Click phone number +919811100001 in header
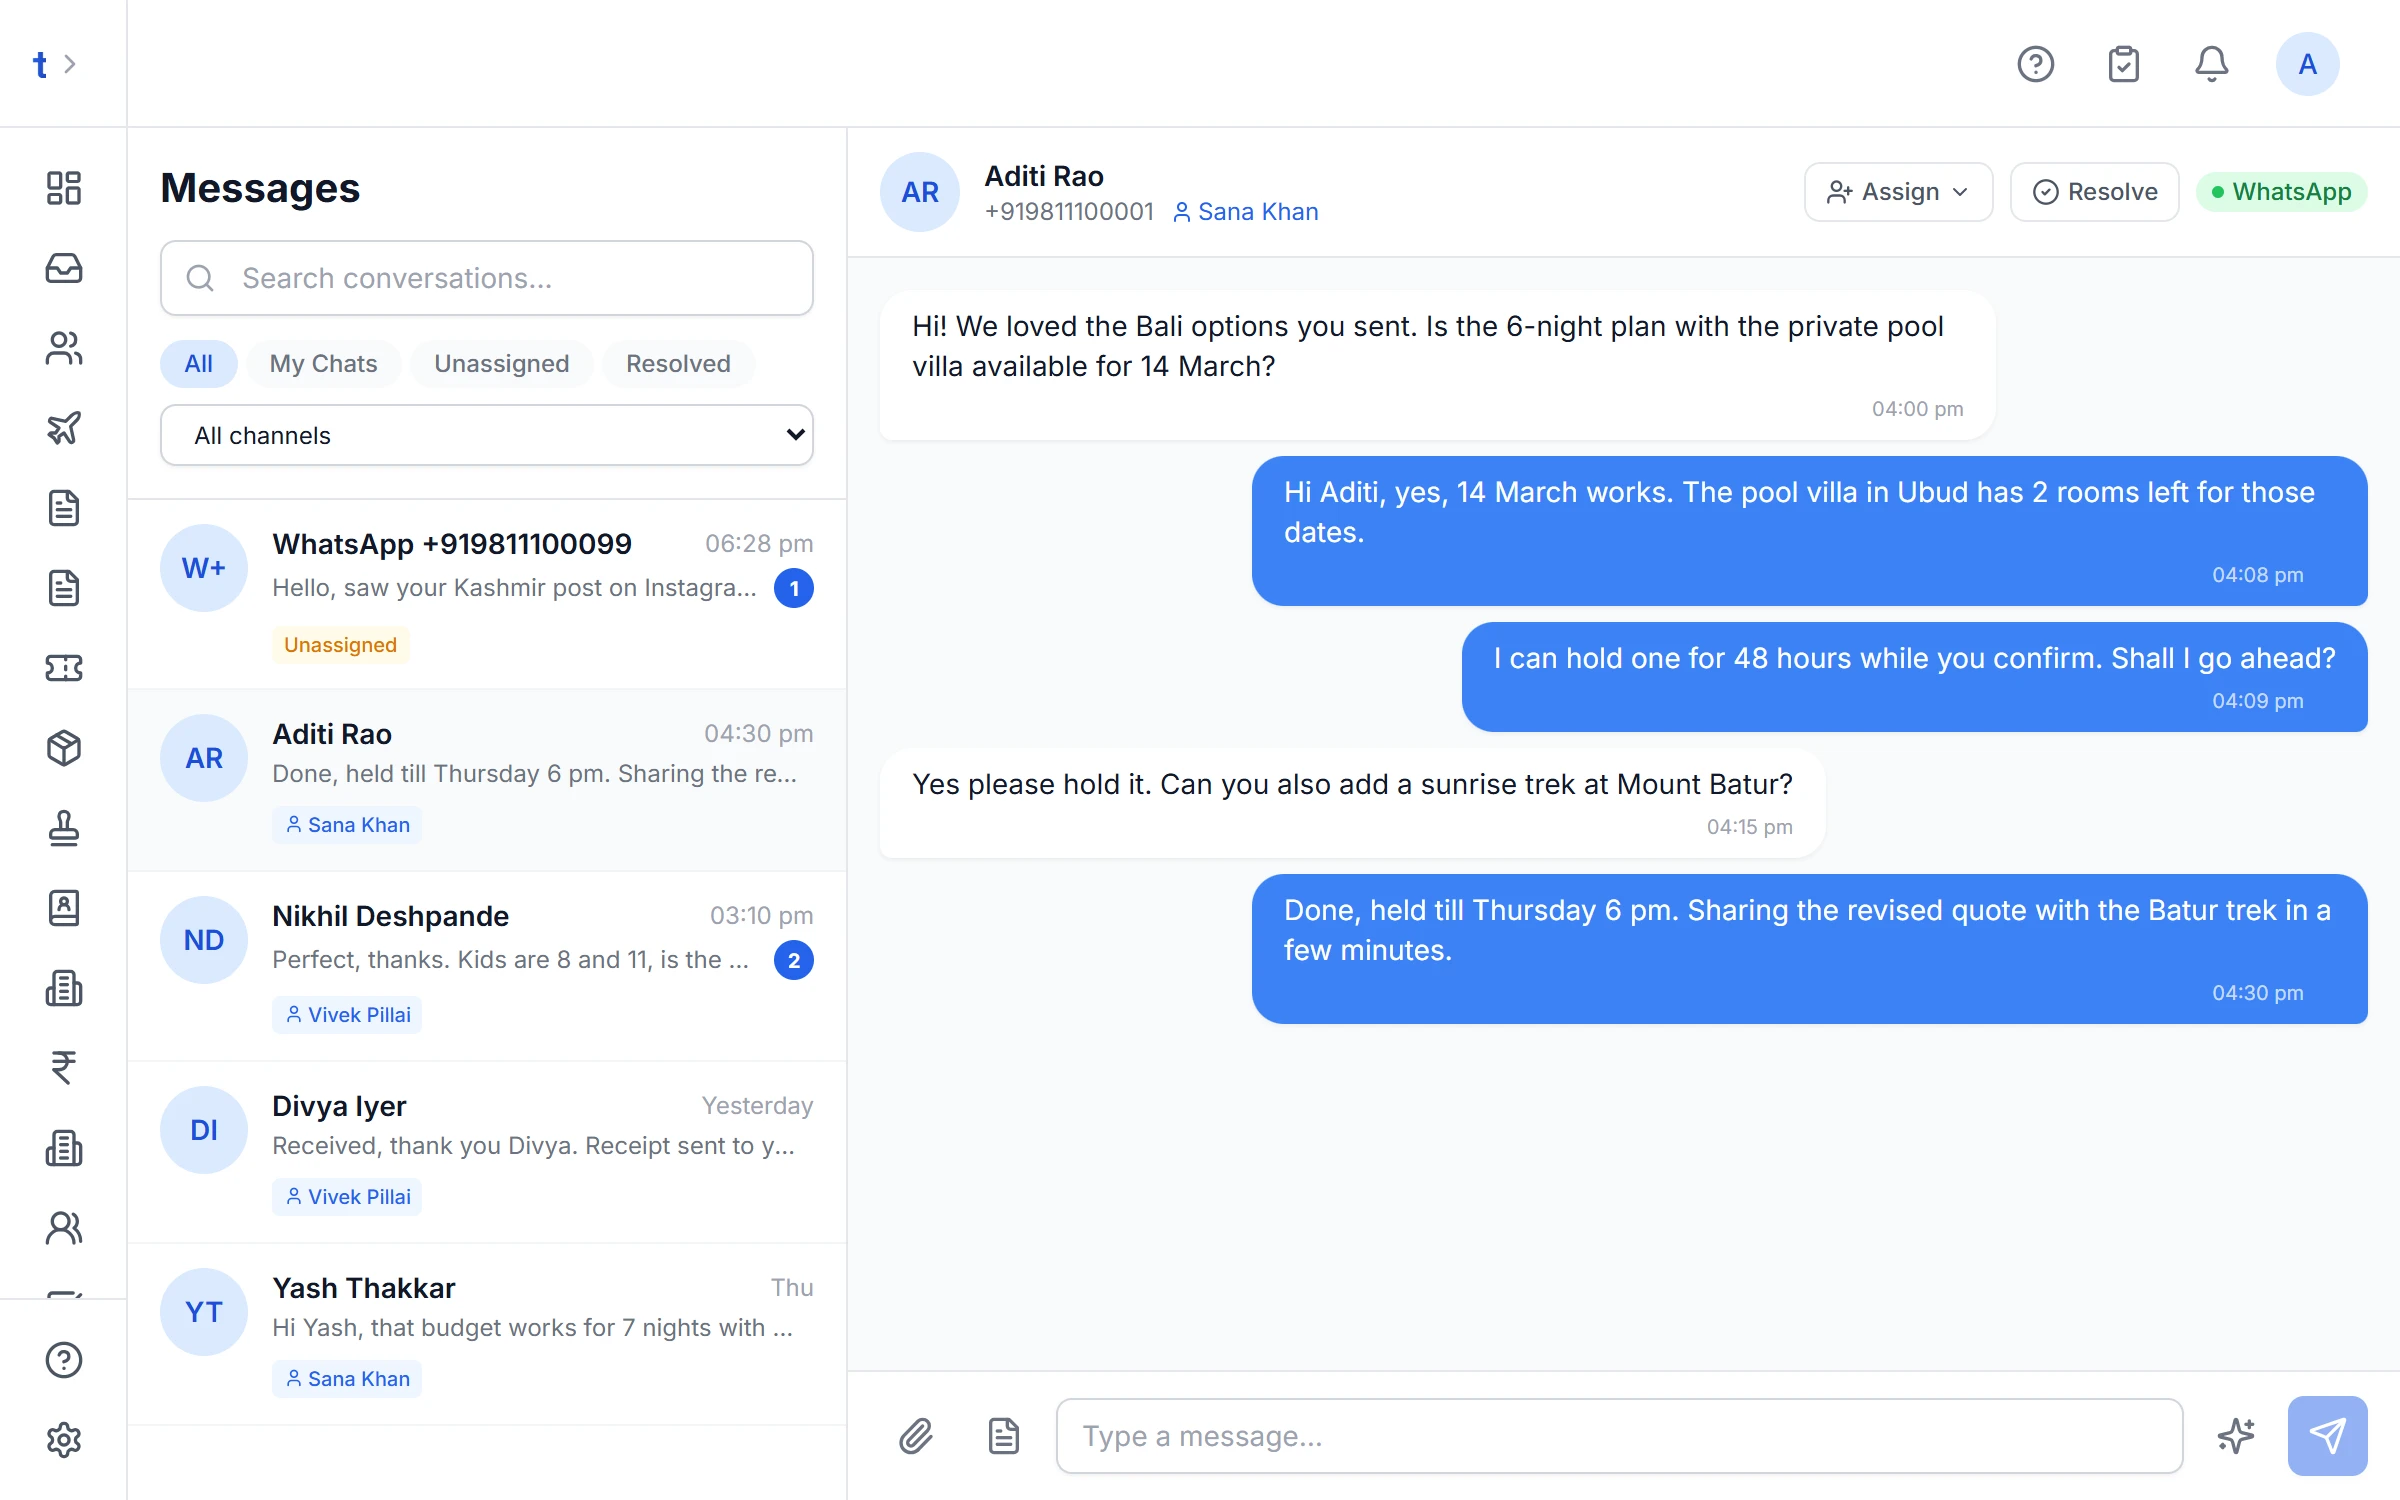Image resolution: width=2400 pixels, height=1500 pixels. pyautogui.click(x=1069, y=212)
